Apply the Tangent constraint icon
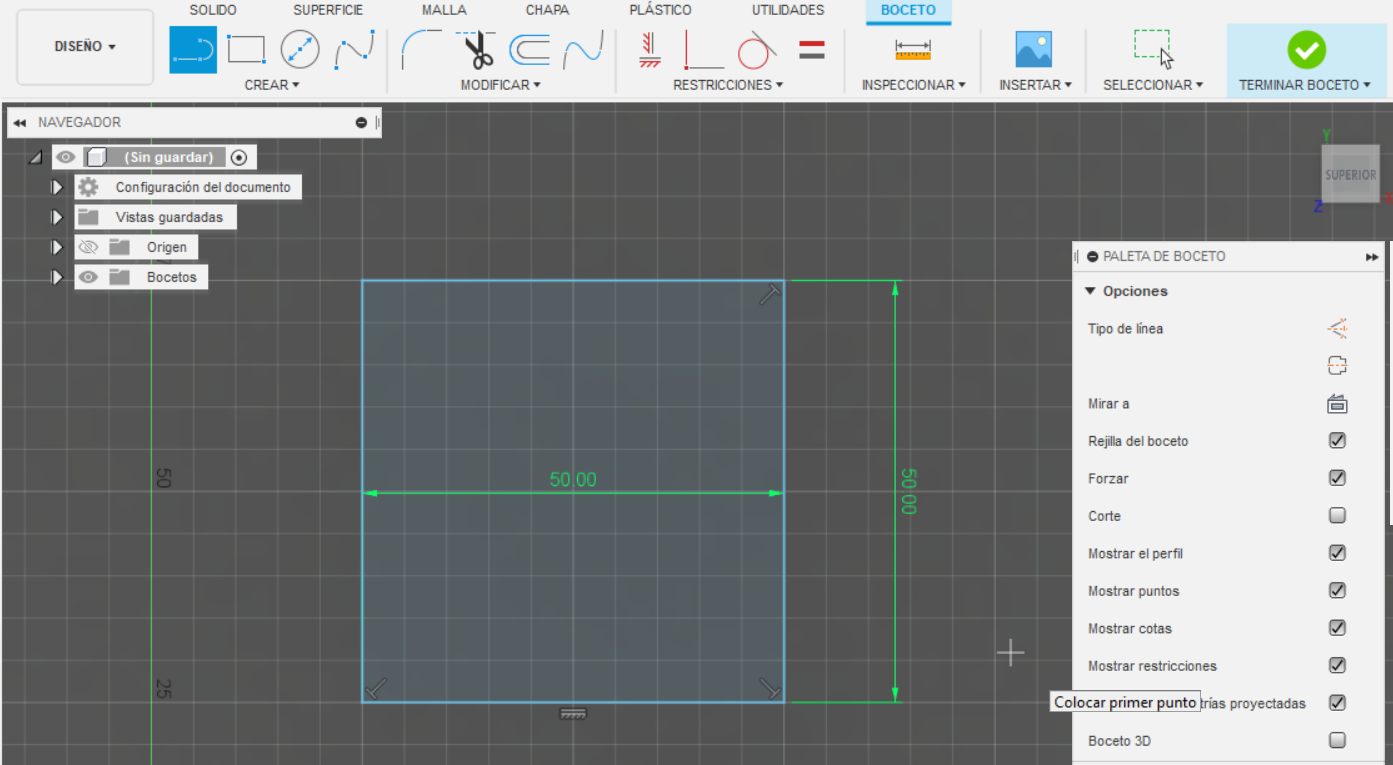 coord(757,49)
